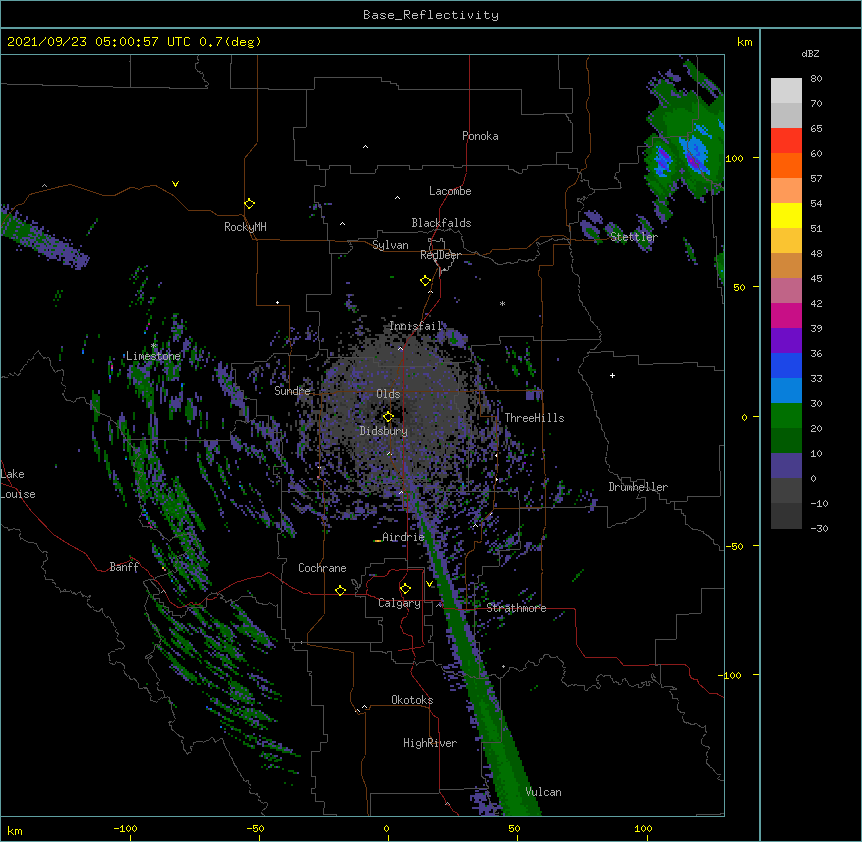
Task: Select the Limestone label
Action: pos(153,356)
